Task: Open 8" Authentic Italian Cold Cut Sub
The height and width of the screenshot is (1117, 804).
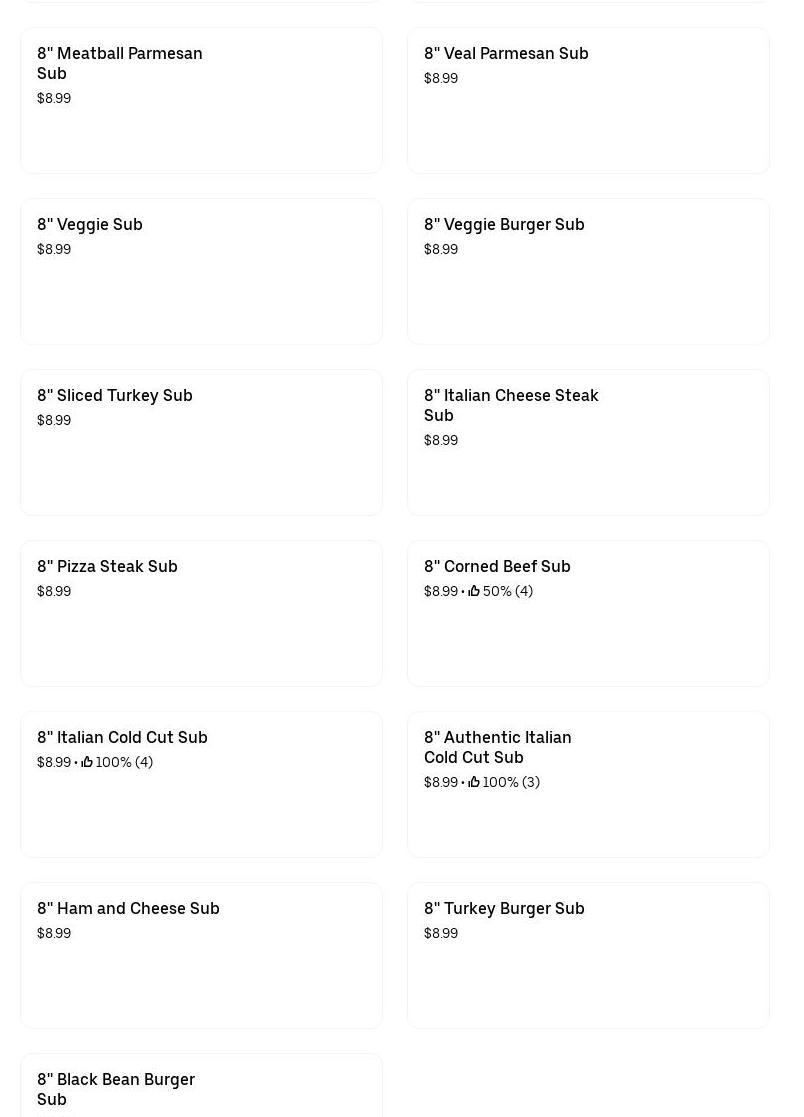Action: (x=498, y=747)
